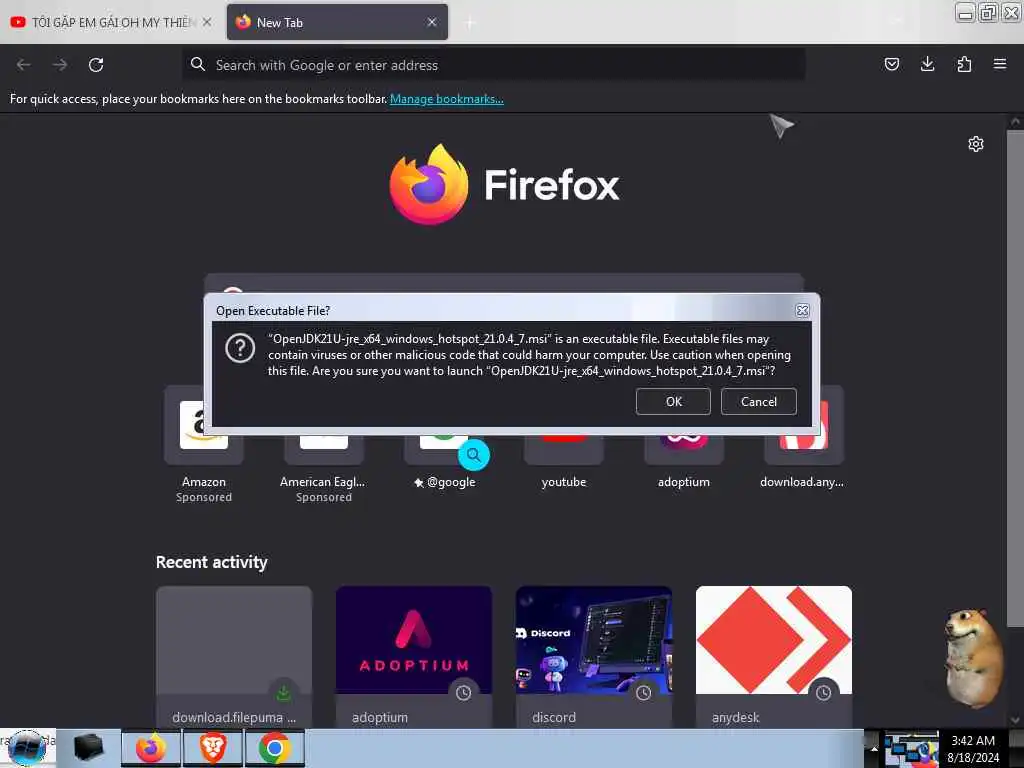Open the Save to Pocket icon
Image resolution: width=1024 pixels, height=768 pixels.
tap(891, 64)
